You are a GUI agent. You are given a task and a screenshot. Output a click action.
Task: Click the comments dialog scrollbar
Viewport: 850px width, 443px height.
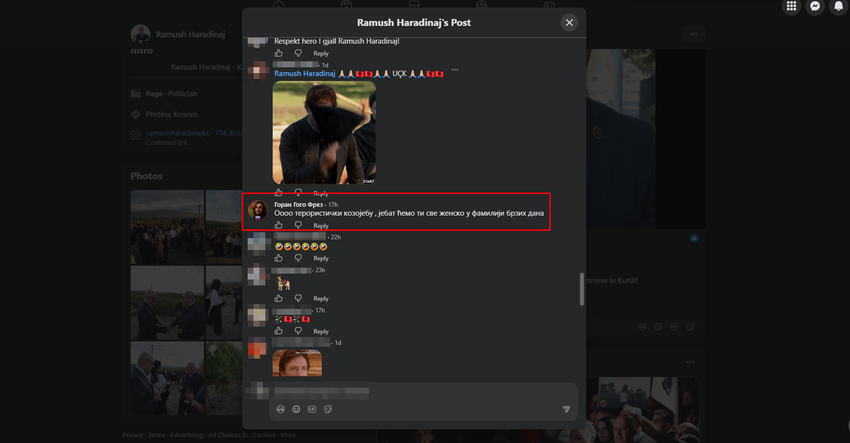click(x=582, y=289)
